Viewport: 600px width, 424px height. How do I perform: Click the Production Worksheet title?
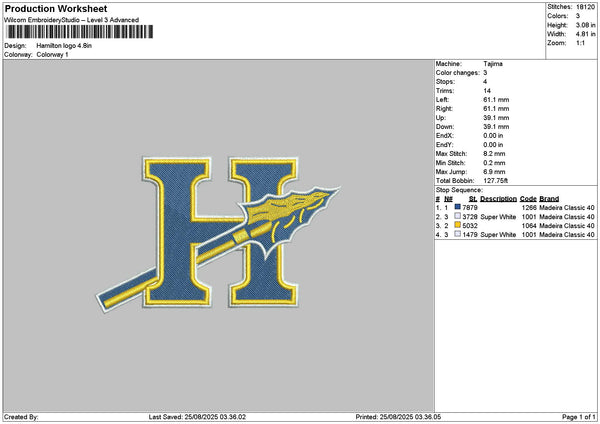56,9
